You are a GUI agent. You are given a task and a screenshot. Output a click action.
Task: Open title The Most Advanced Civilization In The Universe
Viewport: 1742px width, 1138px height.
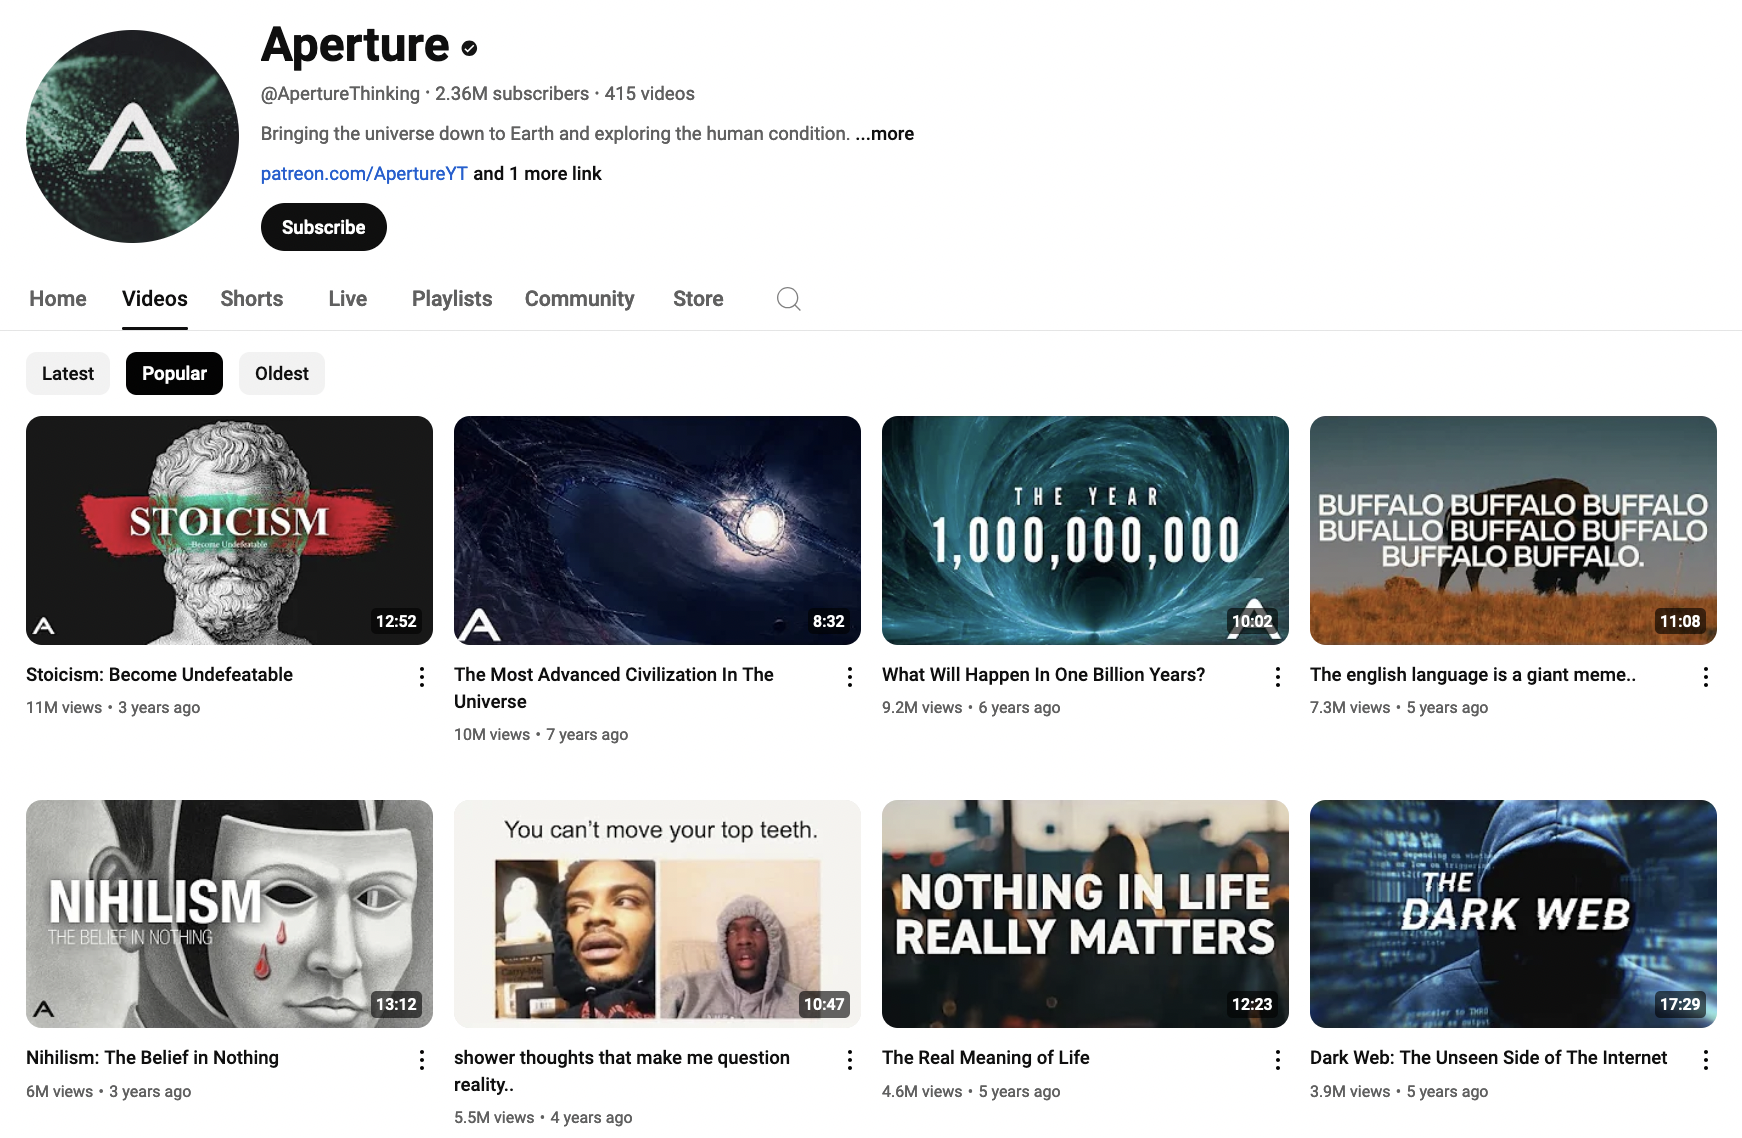pos(614,688)
